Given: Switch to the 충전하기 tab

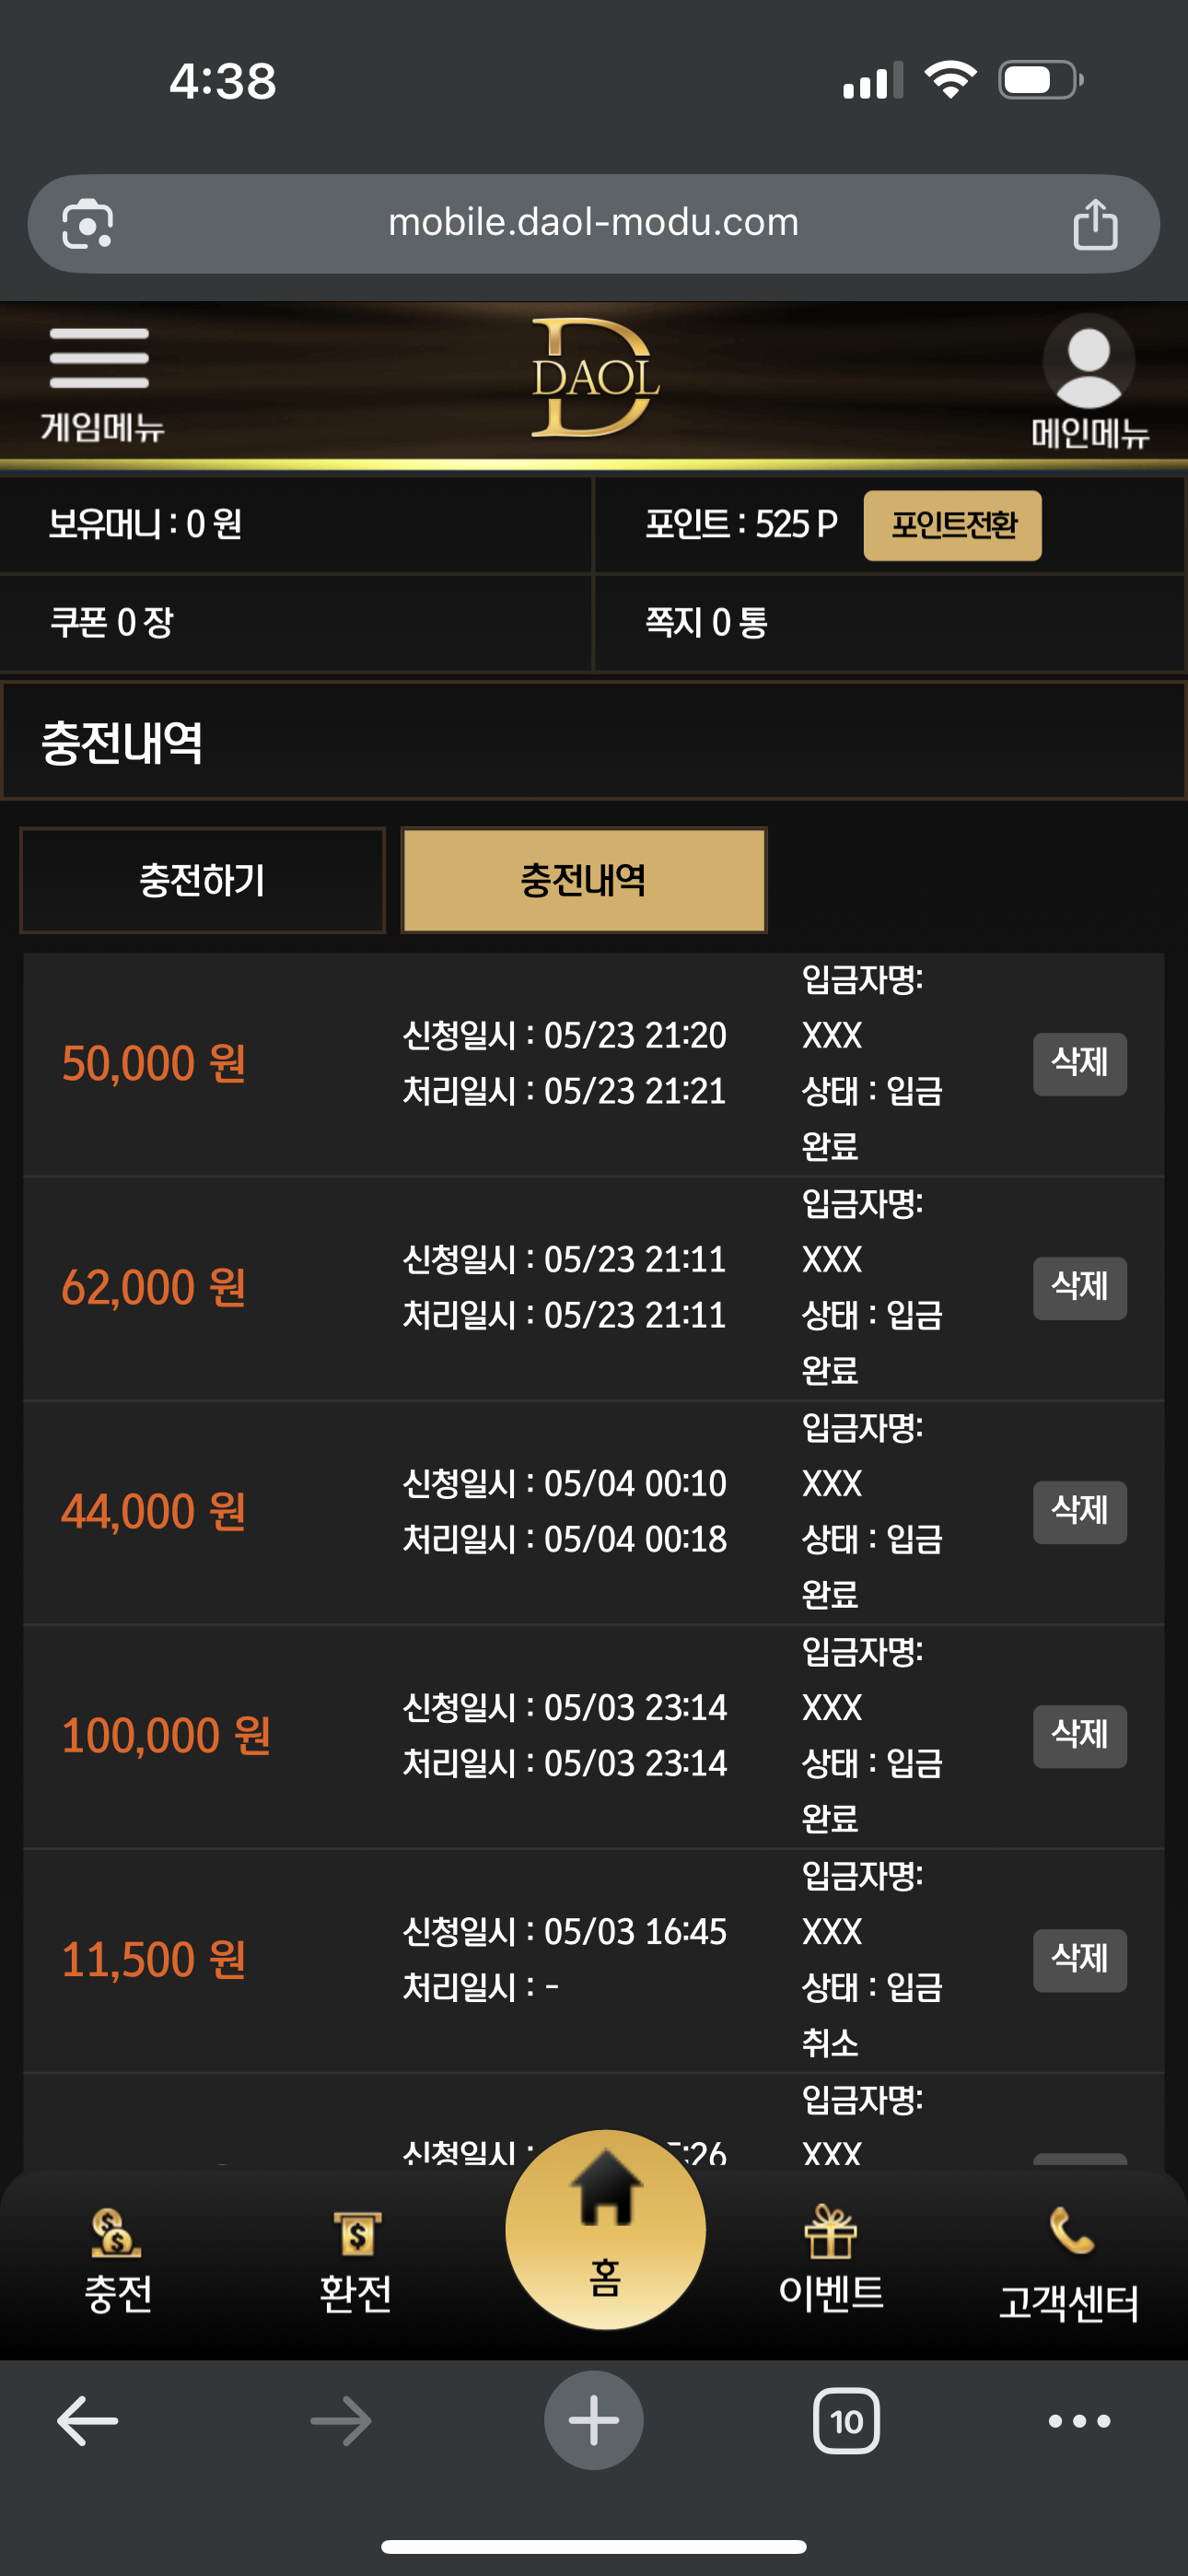Looking at the screenshot, I should (202, 880).
